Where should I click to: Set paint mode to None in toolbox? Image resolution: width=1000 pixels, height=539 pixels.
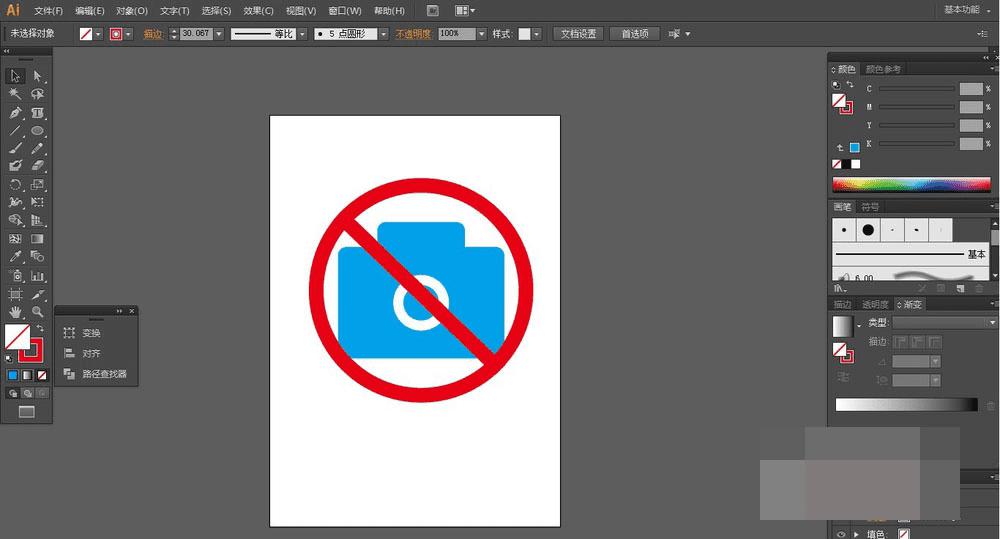(42, 375)
